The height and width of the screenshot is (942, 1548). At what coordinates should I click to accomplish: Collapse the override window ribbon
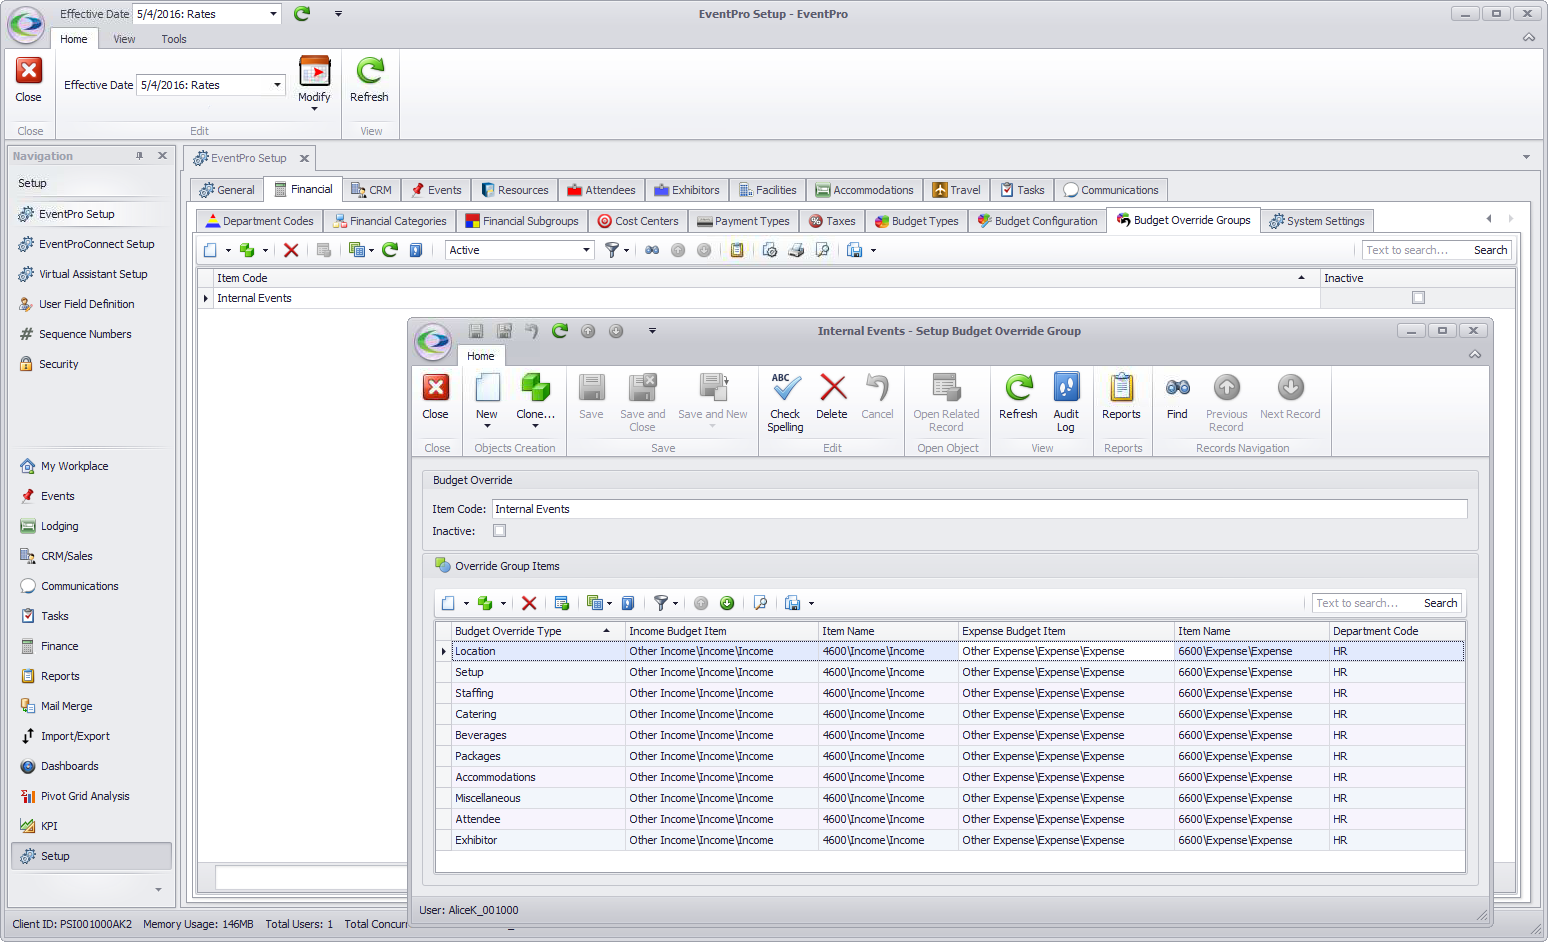click(x=1475, y=355)
